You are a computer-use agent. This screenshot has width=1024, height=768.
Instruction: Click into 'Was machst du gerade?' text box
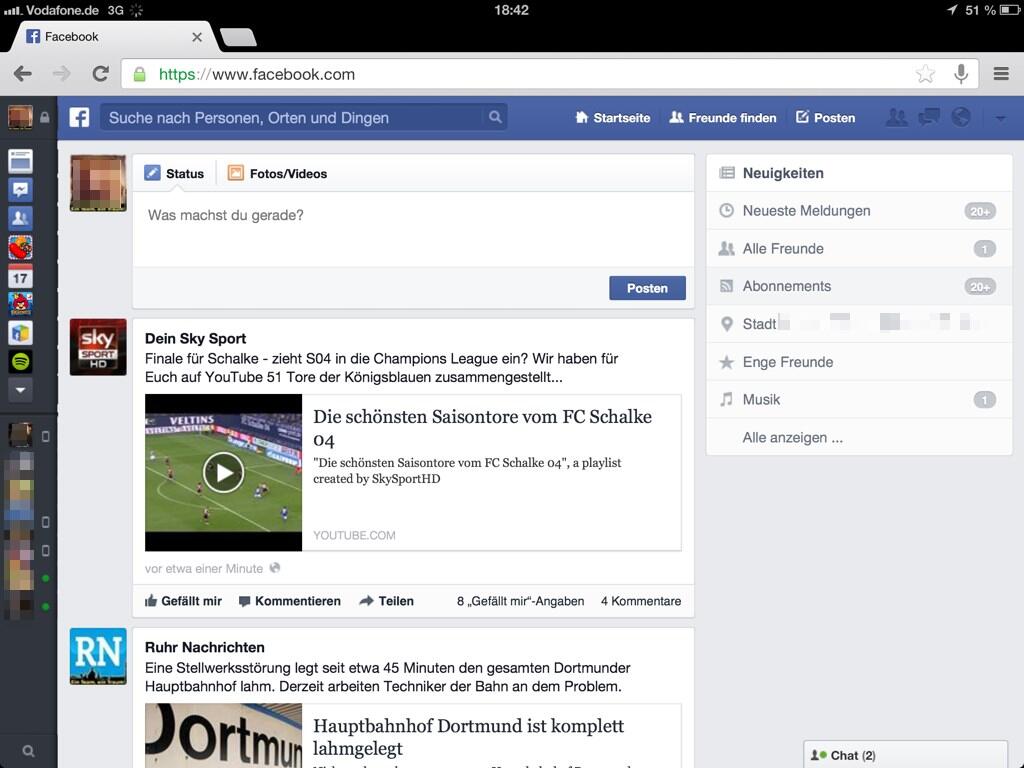point(413,229)
